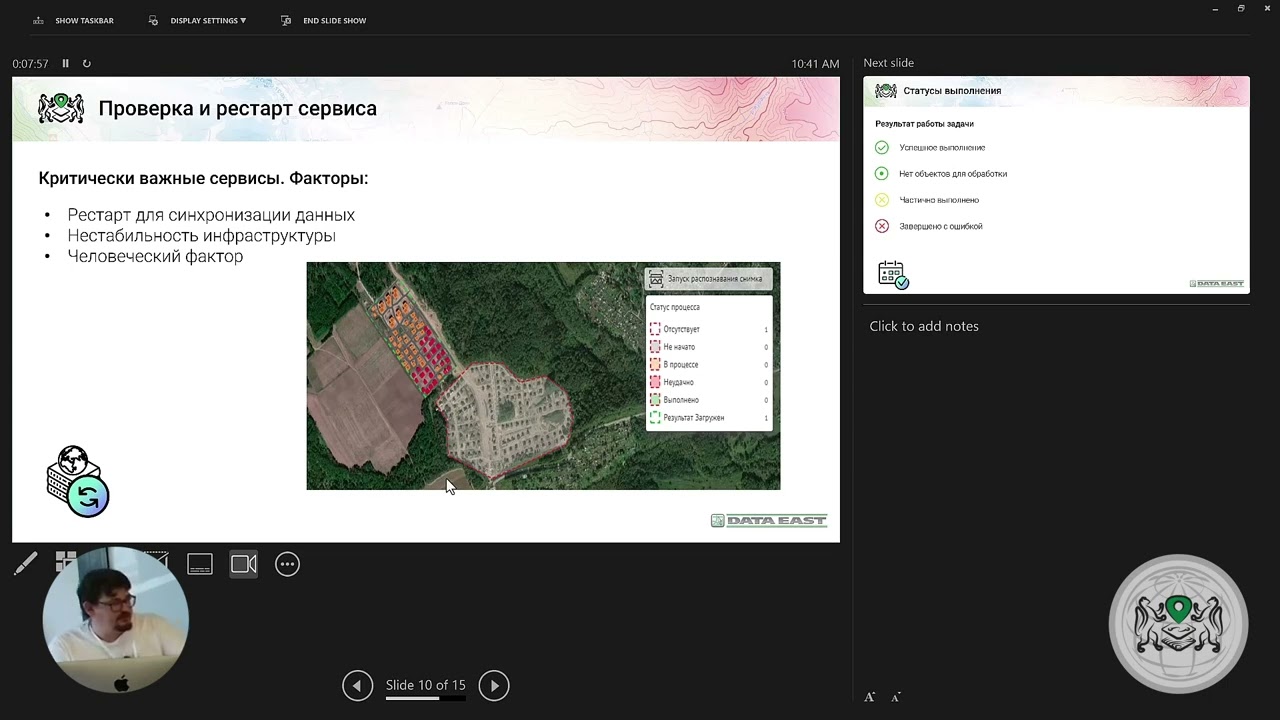Select the next slide preview thumbnail
This screenshot has width=1280, height=720.
(x=1056, y=185)
